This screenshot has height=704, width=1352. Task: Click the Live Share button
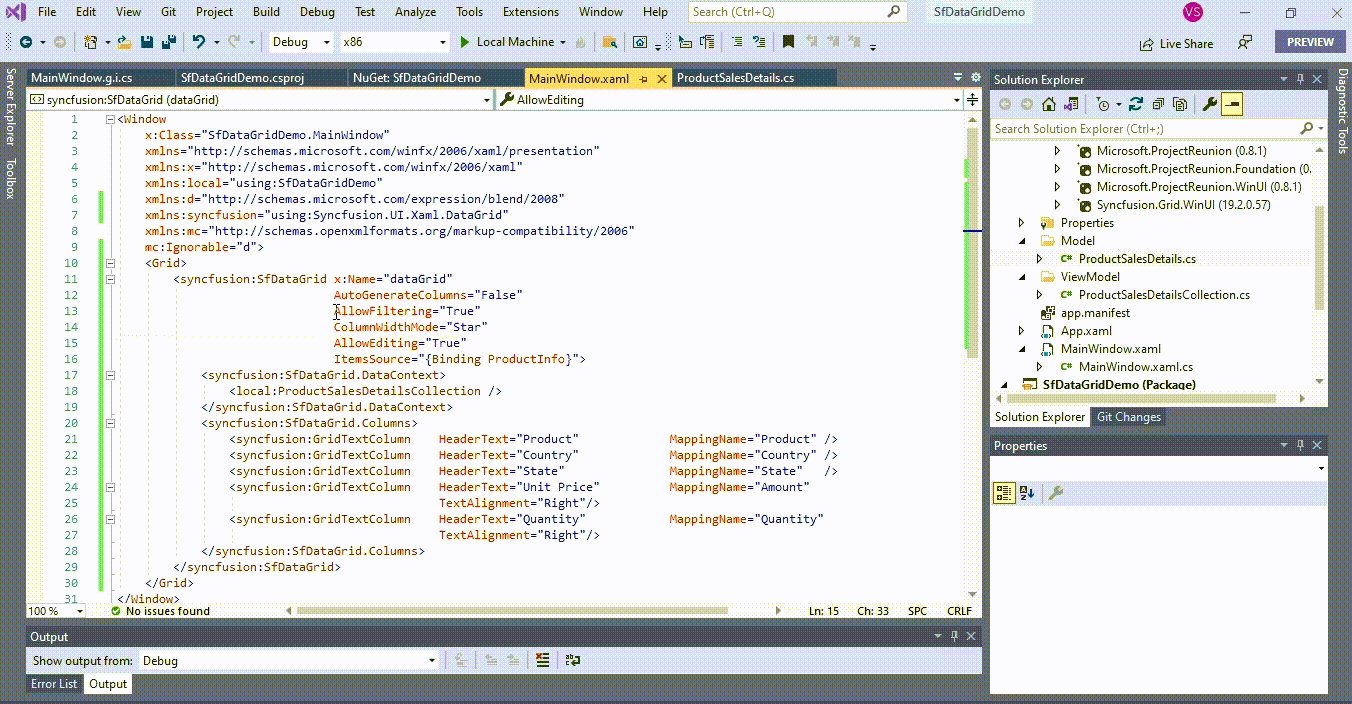pyautogui.click(x=1176, y=44)
